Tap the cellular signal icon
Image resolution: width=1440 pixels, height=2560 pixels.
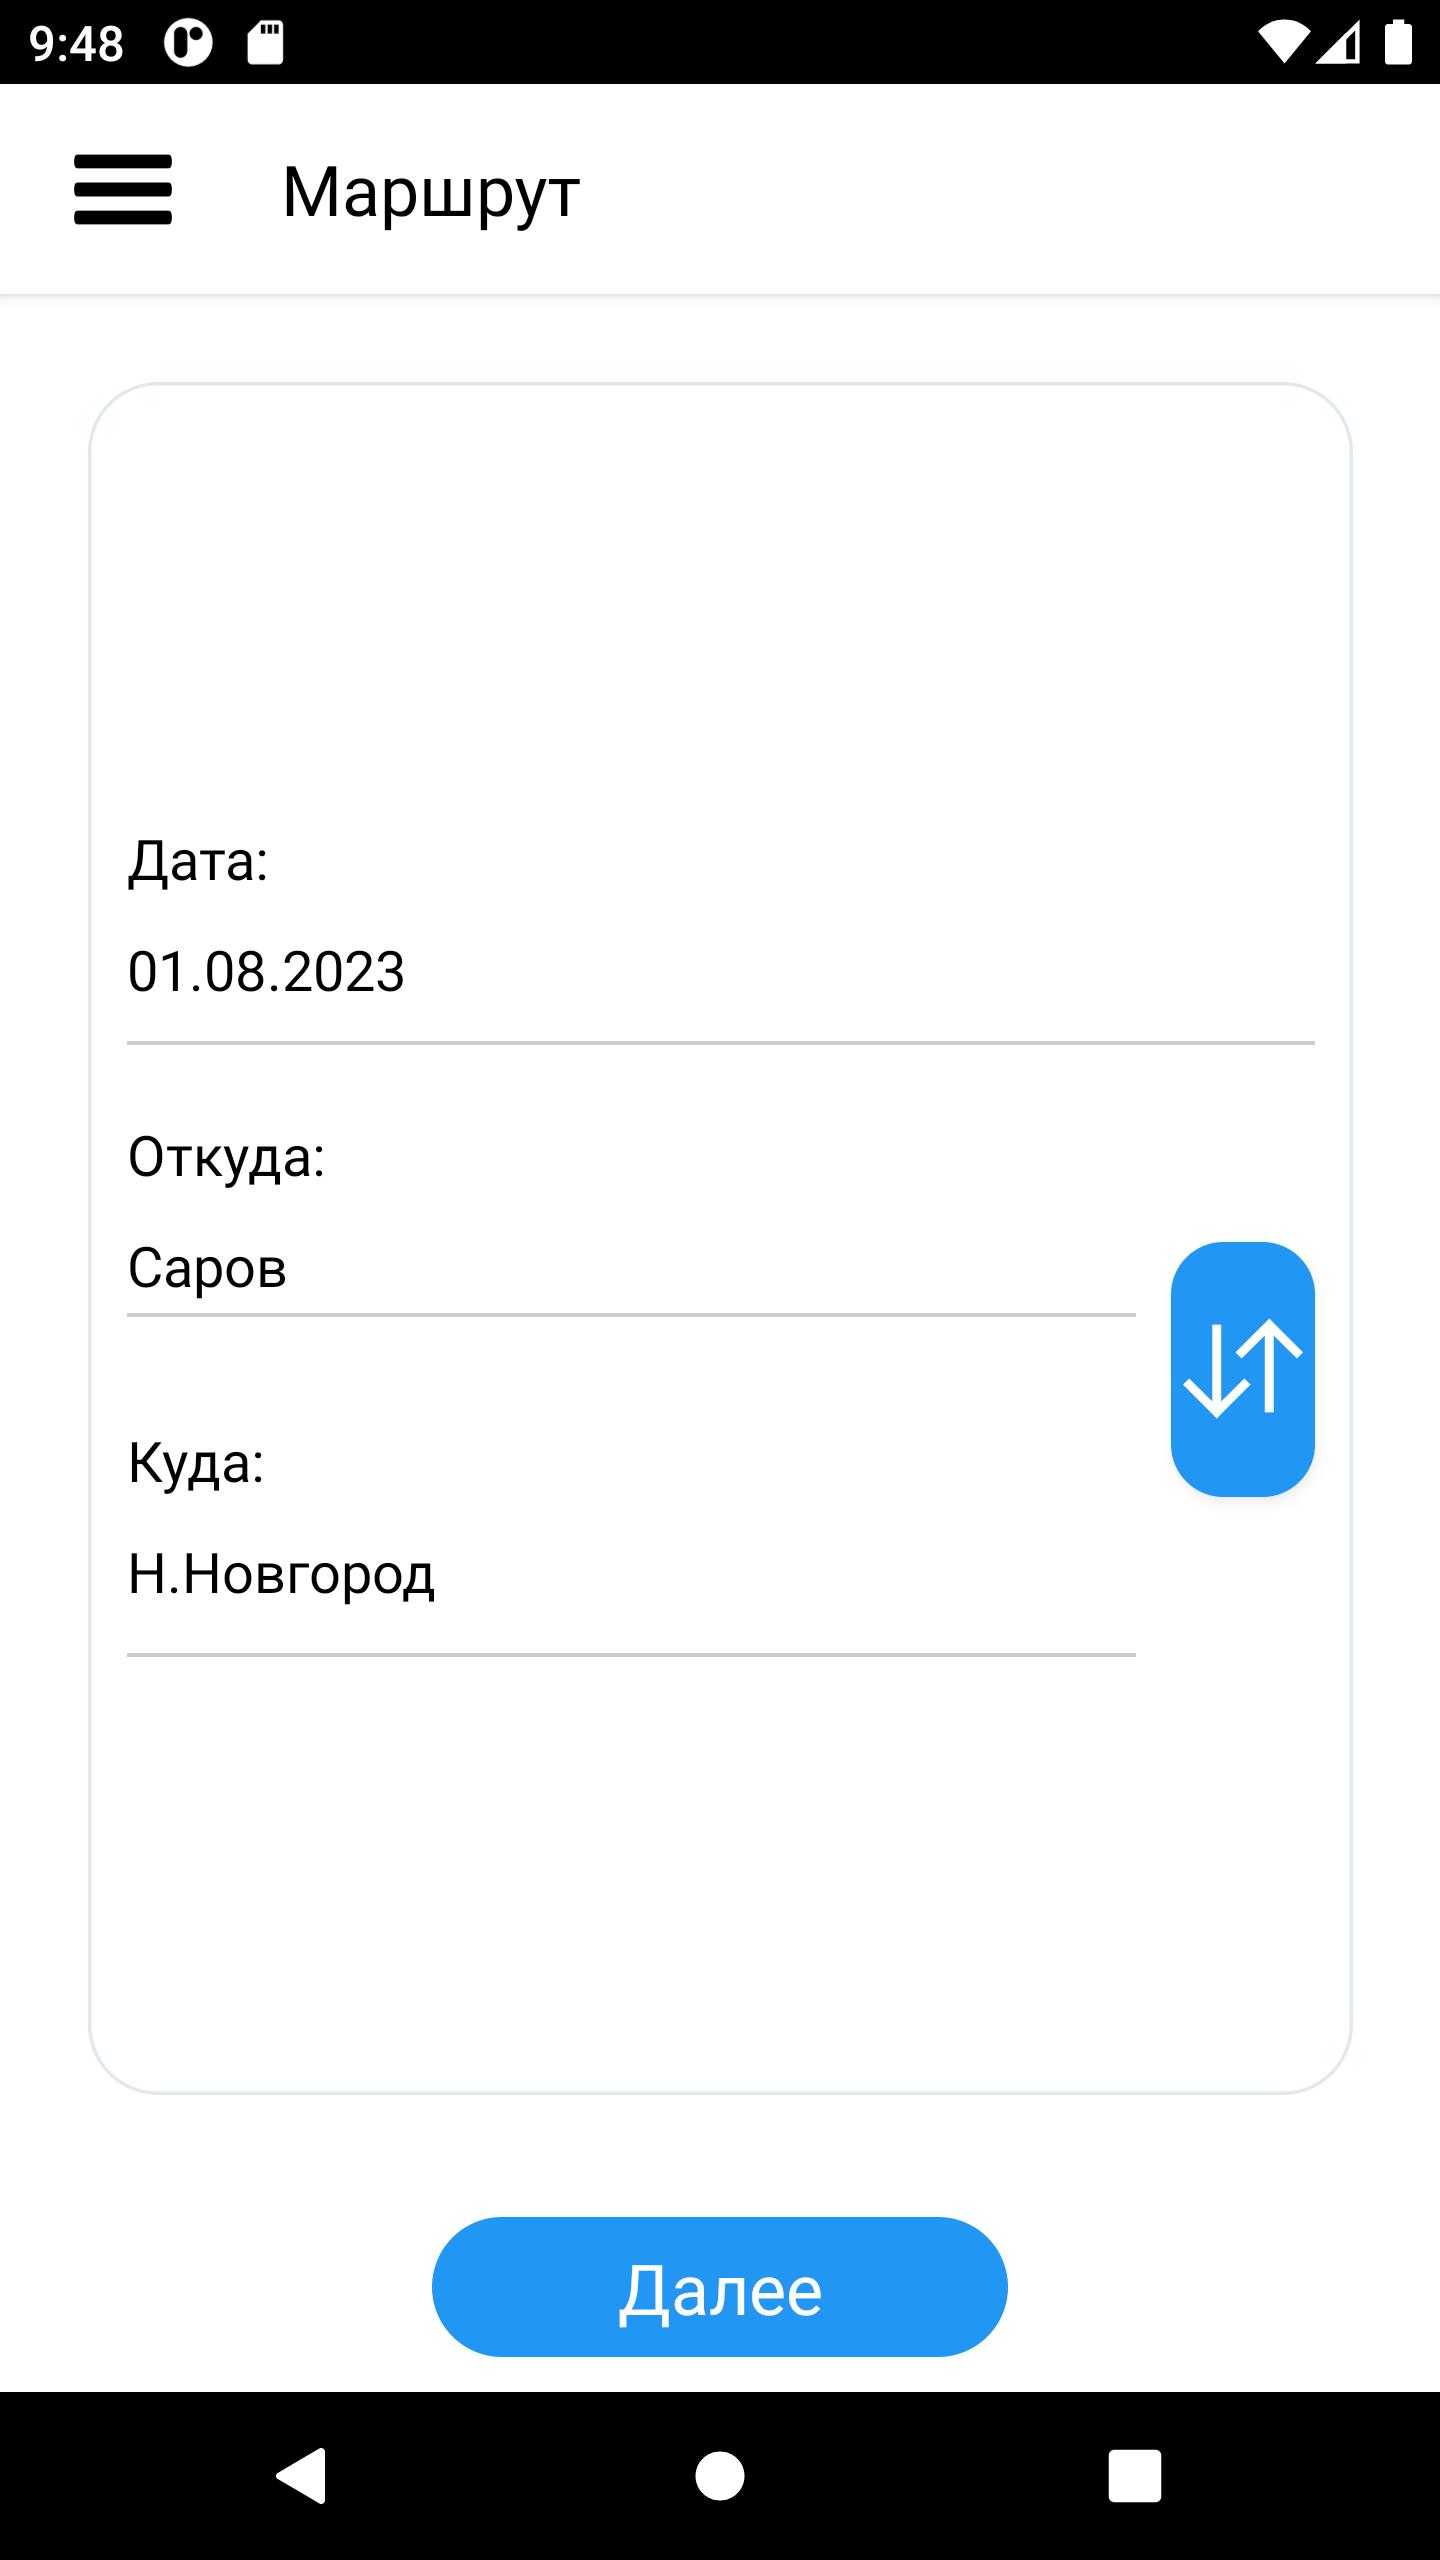click(1338, 43)
